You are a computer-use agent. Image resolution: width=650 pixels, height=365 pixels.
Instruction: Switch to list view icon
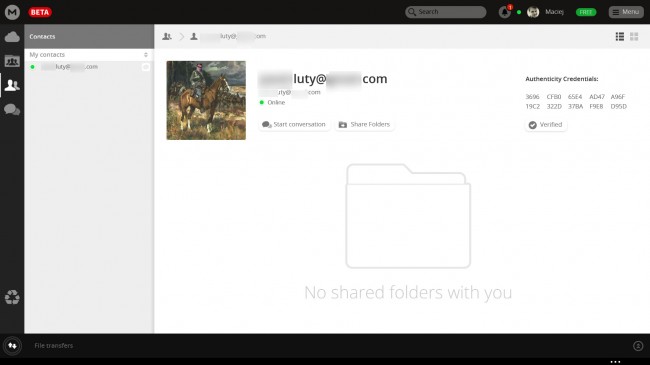tap(620, 36)
